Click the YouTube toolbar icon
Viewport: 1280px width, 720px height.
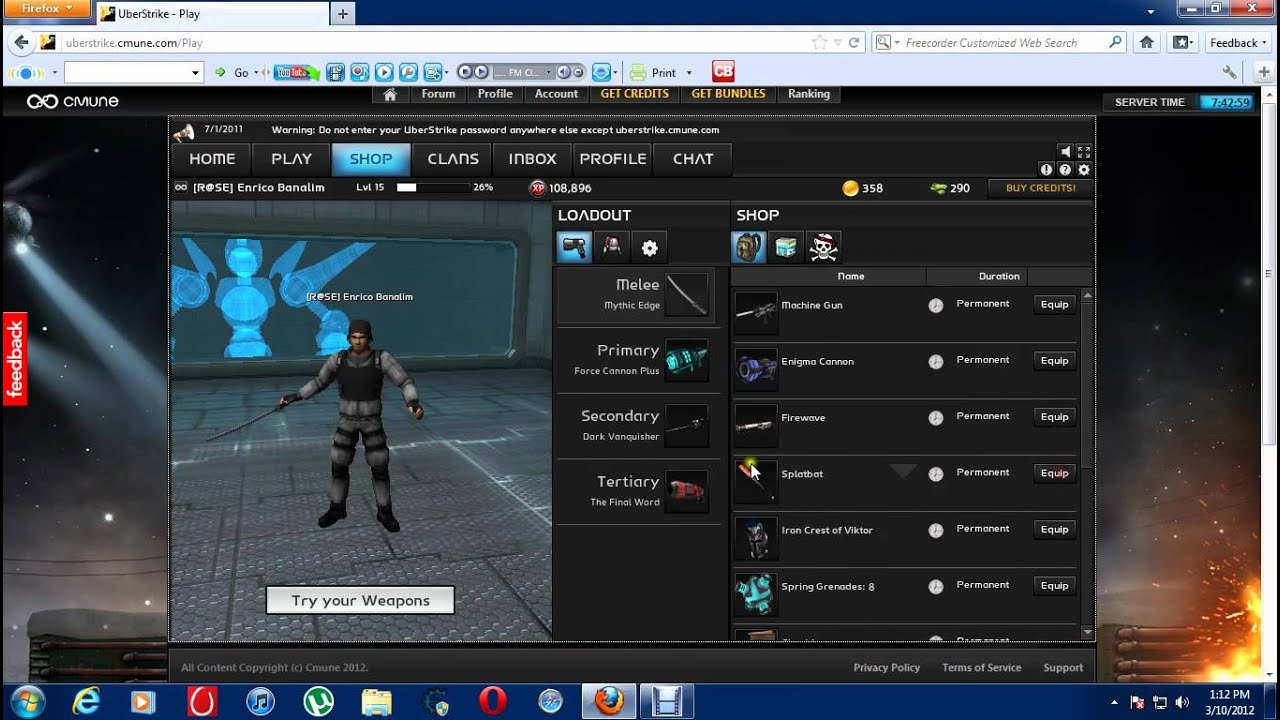point(296,72)
